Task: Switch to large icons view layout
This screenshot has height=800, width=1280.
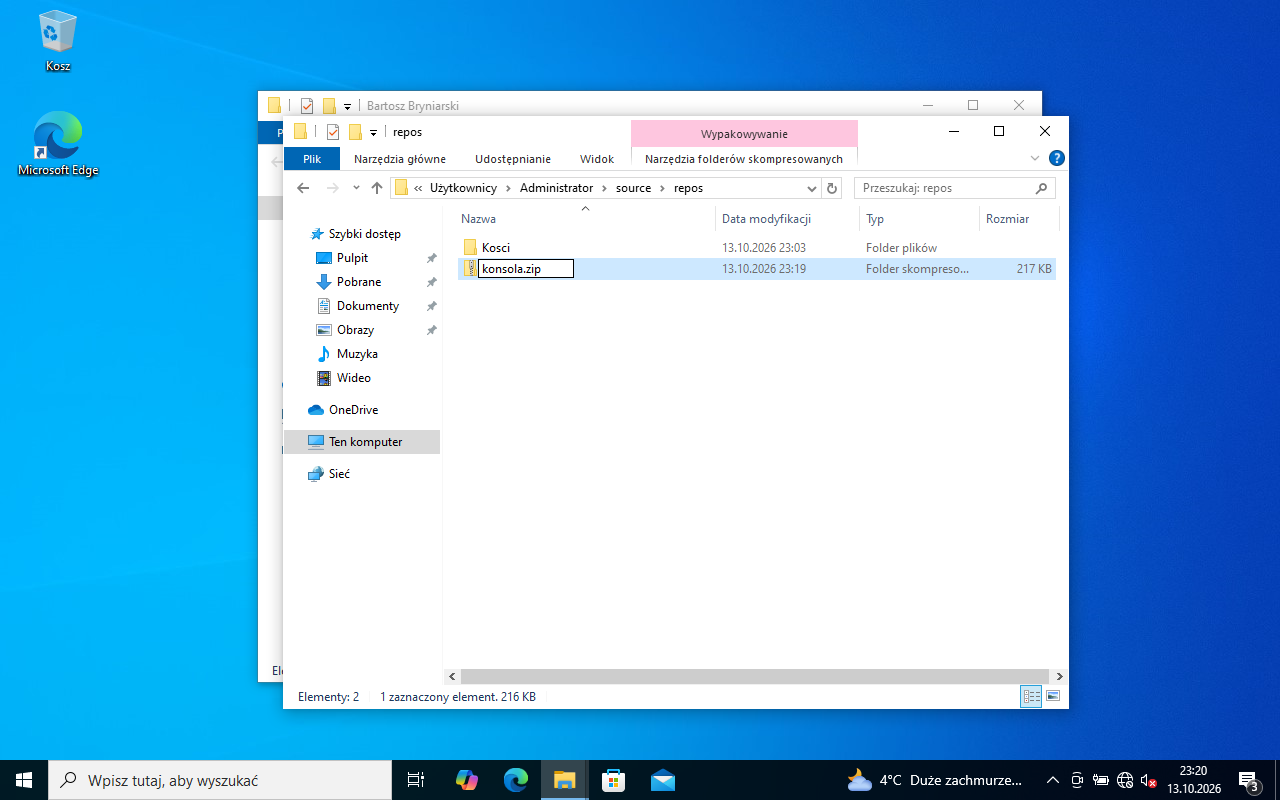Action: [1052, 696]
